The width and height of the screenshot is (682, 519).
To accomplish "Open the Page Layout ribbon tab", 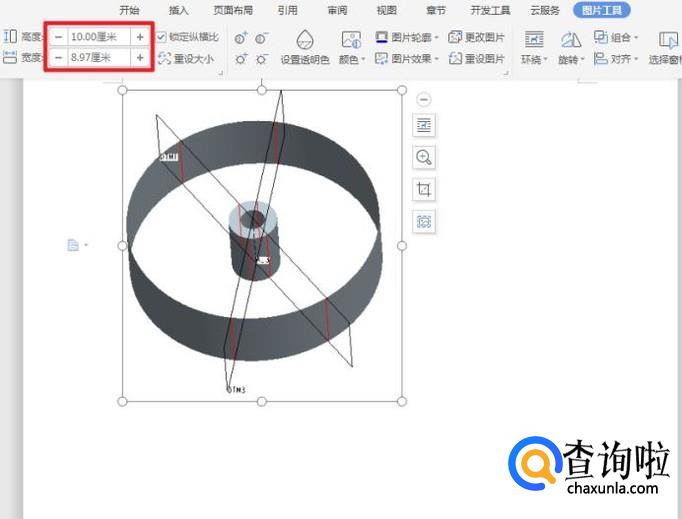I will pos(233,10).
